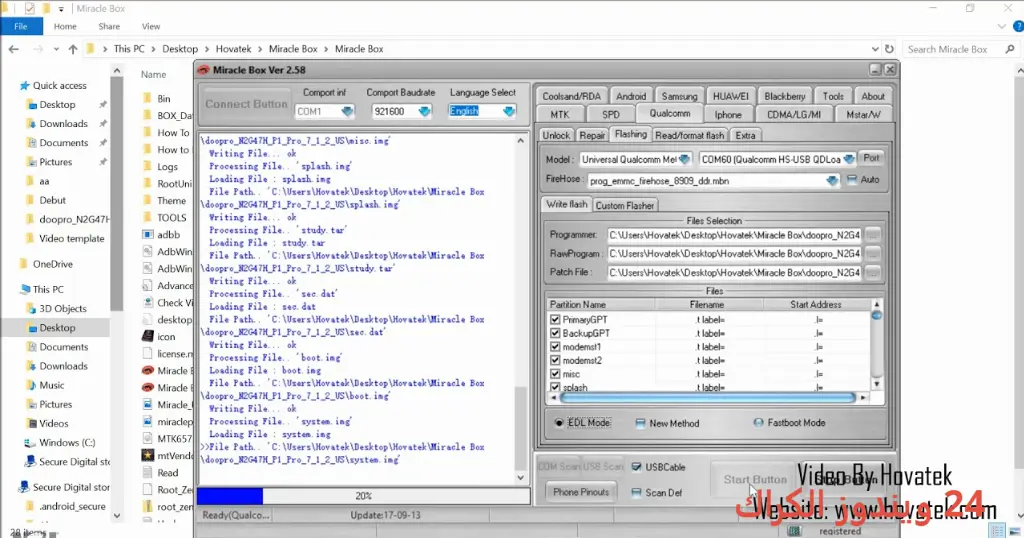
Task: Expand the FireHose file dropdown
Action: [831, 181]
